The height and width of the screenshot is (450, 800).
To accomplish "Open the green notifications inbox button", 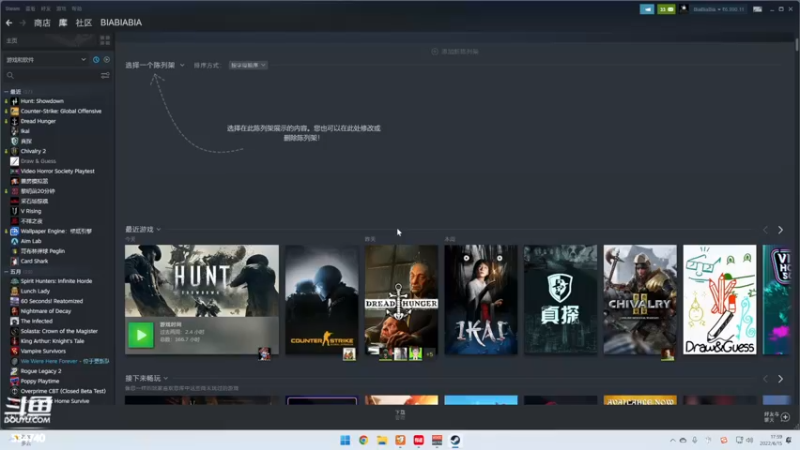I will (666, 9).
